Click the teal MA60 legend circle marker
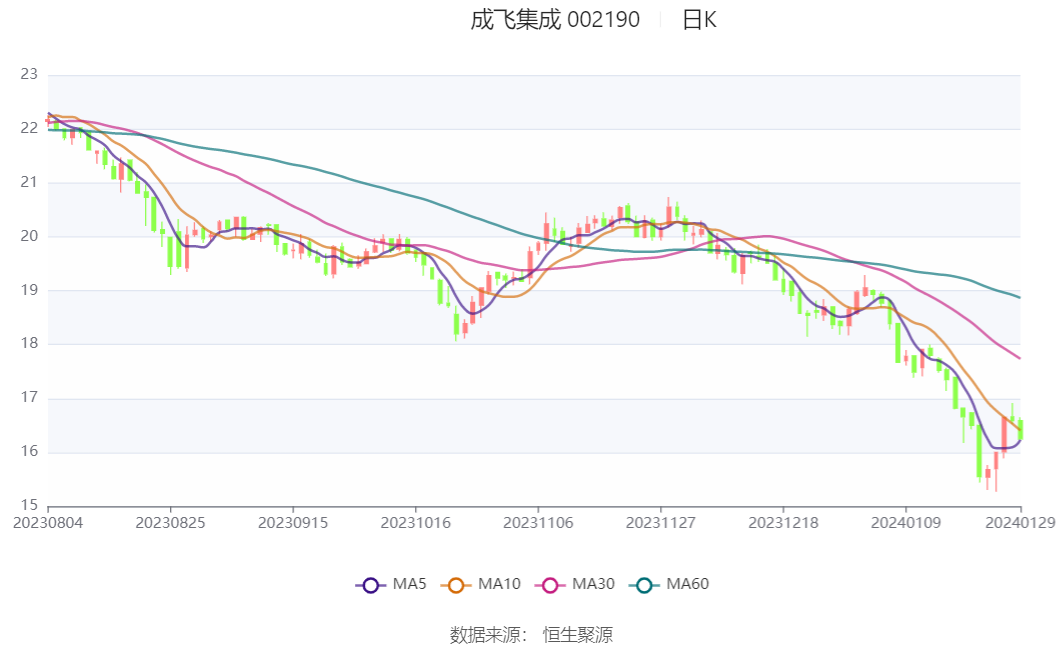This screenshot has height=646, width=1062. pyautogui.click(x=644, y=585)
